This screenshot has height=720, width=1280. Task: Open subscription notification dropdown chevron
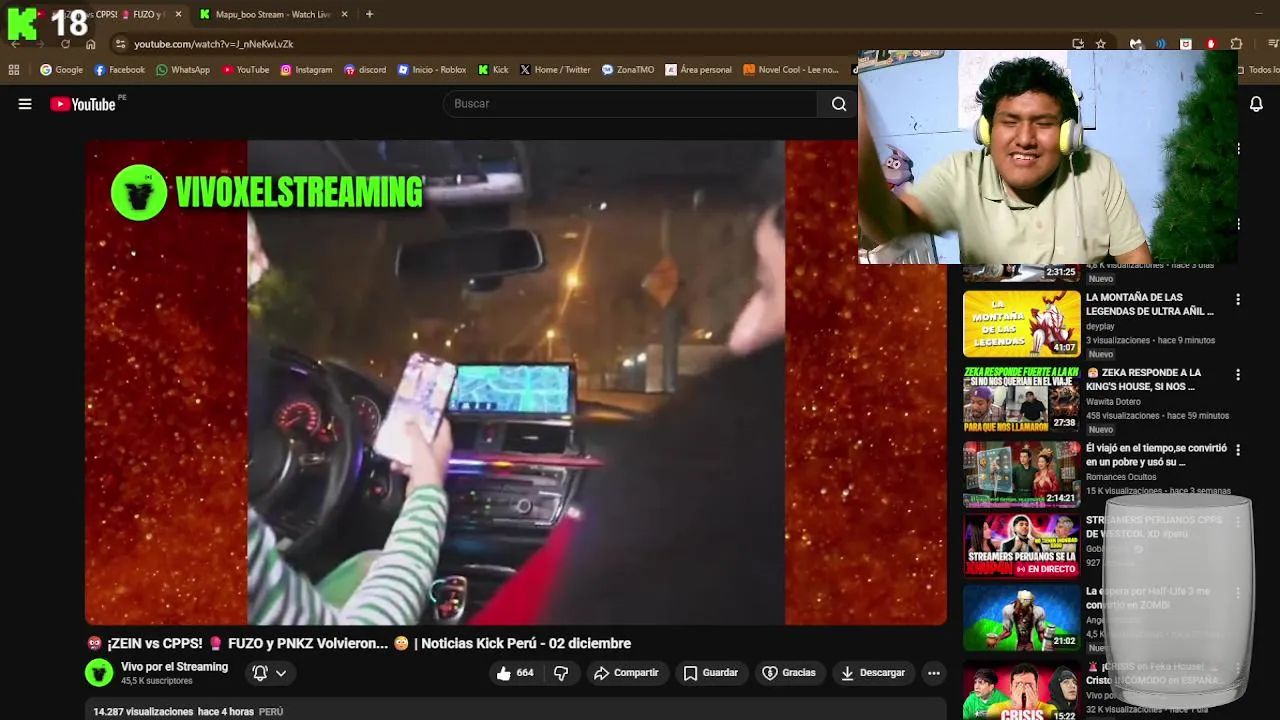coord(281,673)
